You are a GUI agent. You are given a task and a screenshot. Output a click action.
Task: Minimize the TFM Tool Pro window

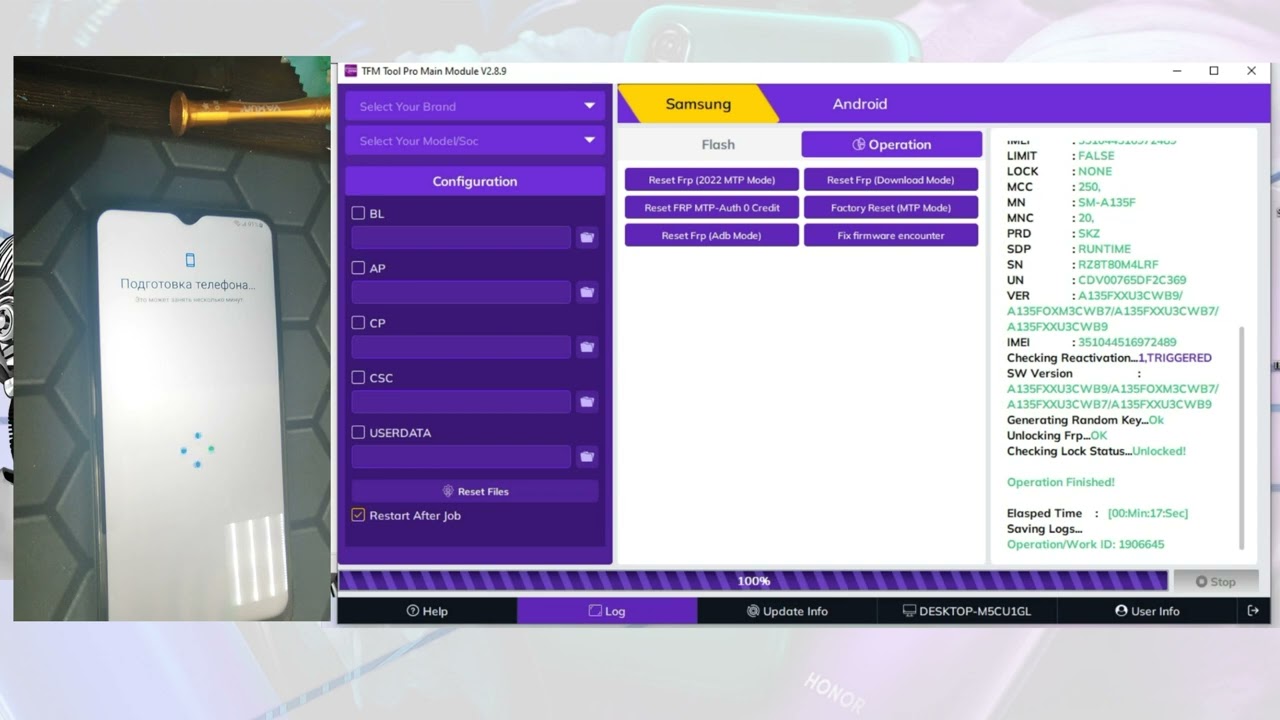[1177, 71]
